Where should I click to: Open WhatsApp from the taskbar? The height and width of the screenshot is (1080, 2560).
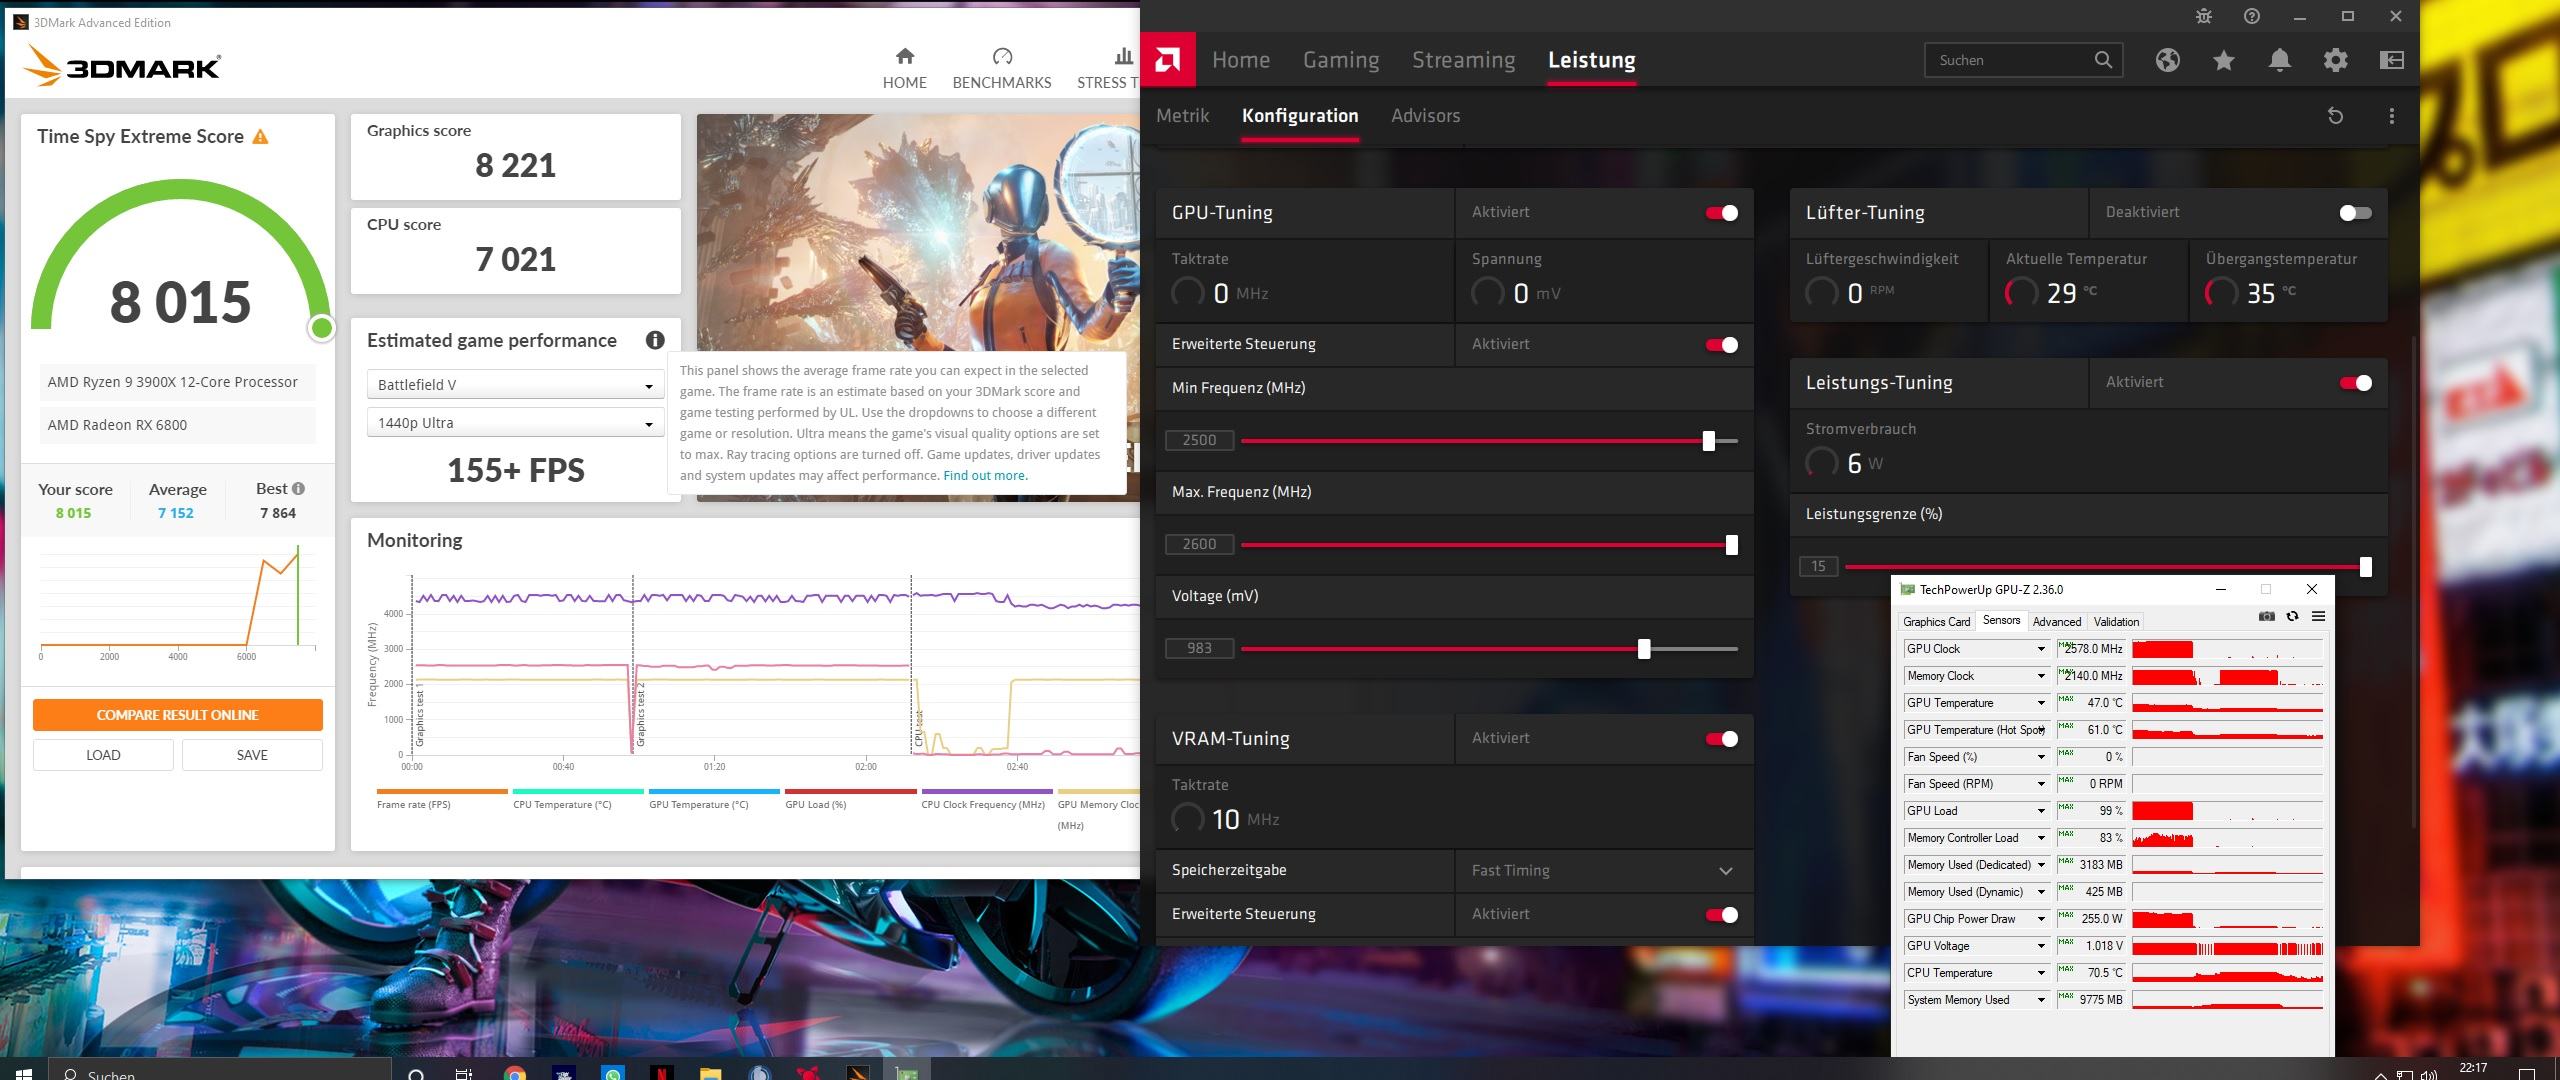[x=613, y=1073]
